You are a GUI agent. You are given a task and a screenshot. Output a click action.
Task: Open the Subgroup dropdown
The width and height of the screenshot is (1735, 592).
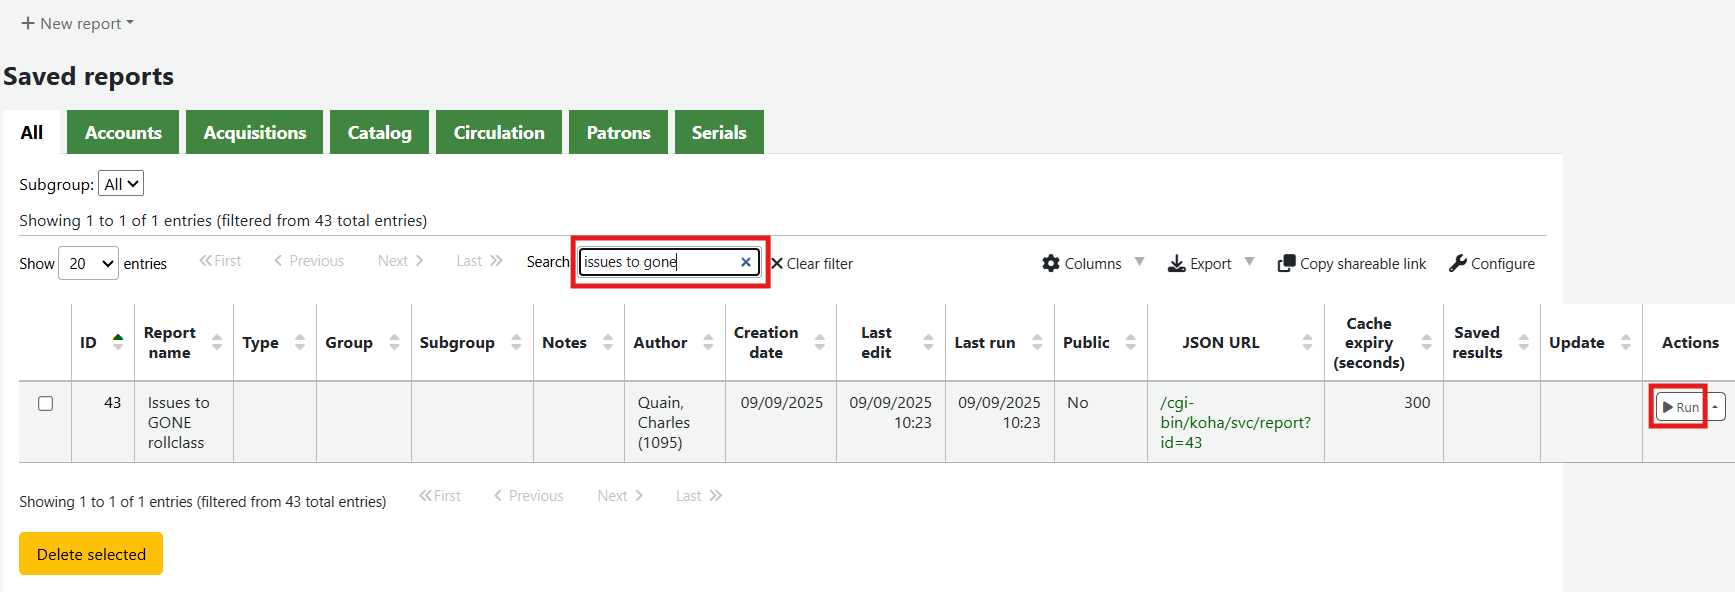pos(121,184)
